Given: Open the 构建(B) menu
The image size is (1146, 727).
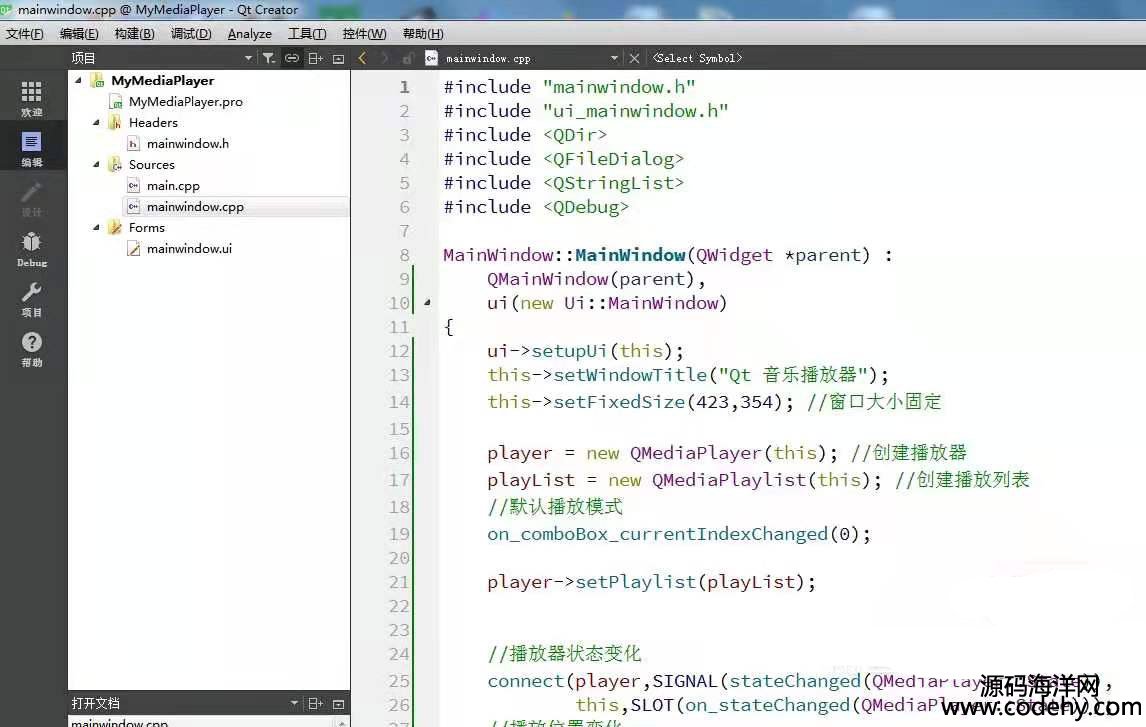Looking at the screenshot, I should click(x=134, y=34).
